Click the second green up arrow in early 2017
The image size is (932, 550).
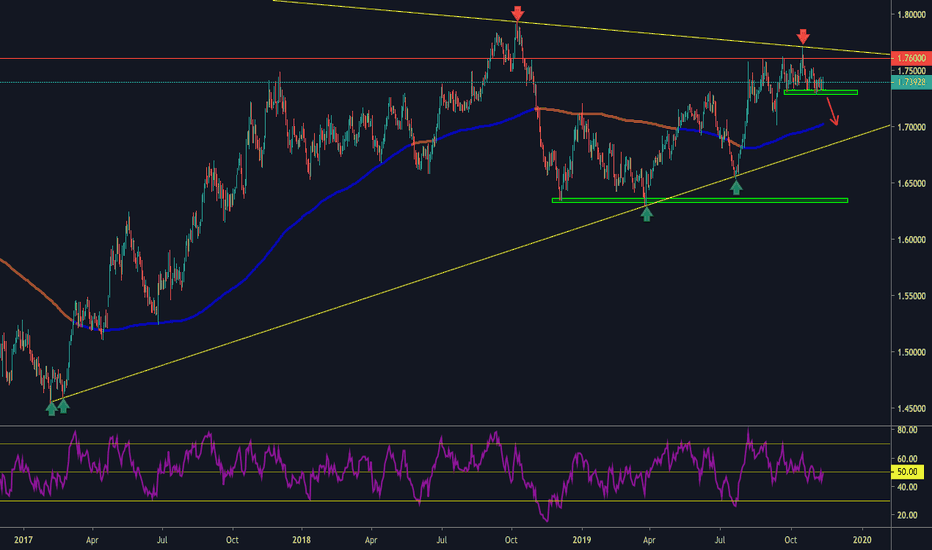click(x=64, y=406)
